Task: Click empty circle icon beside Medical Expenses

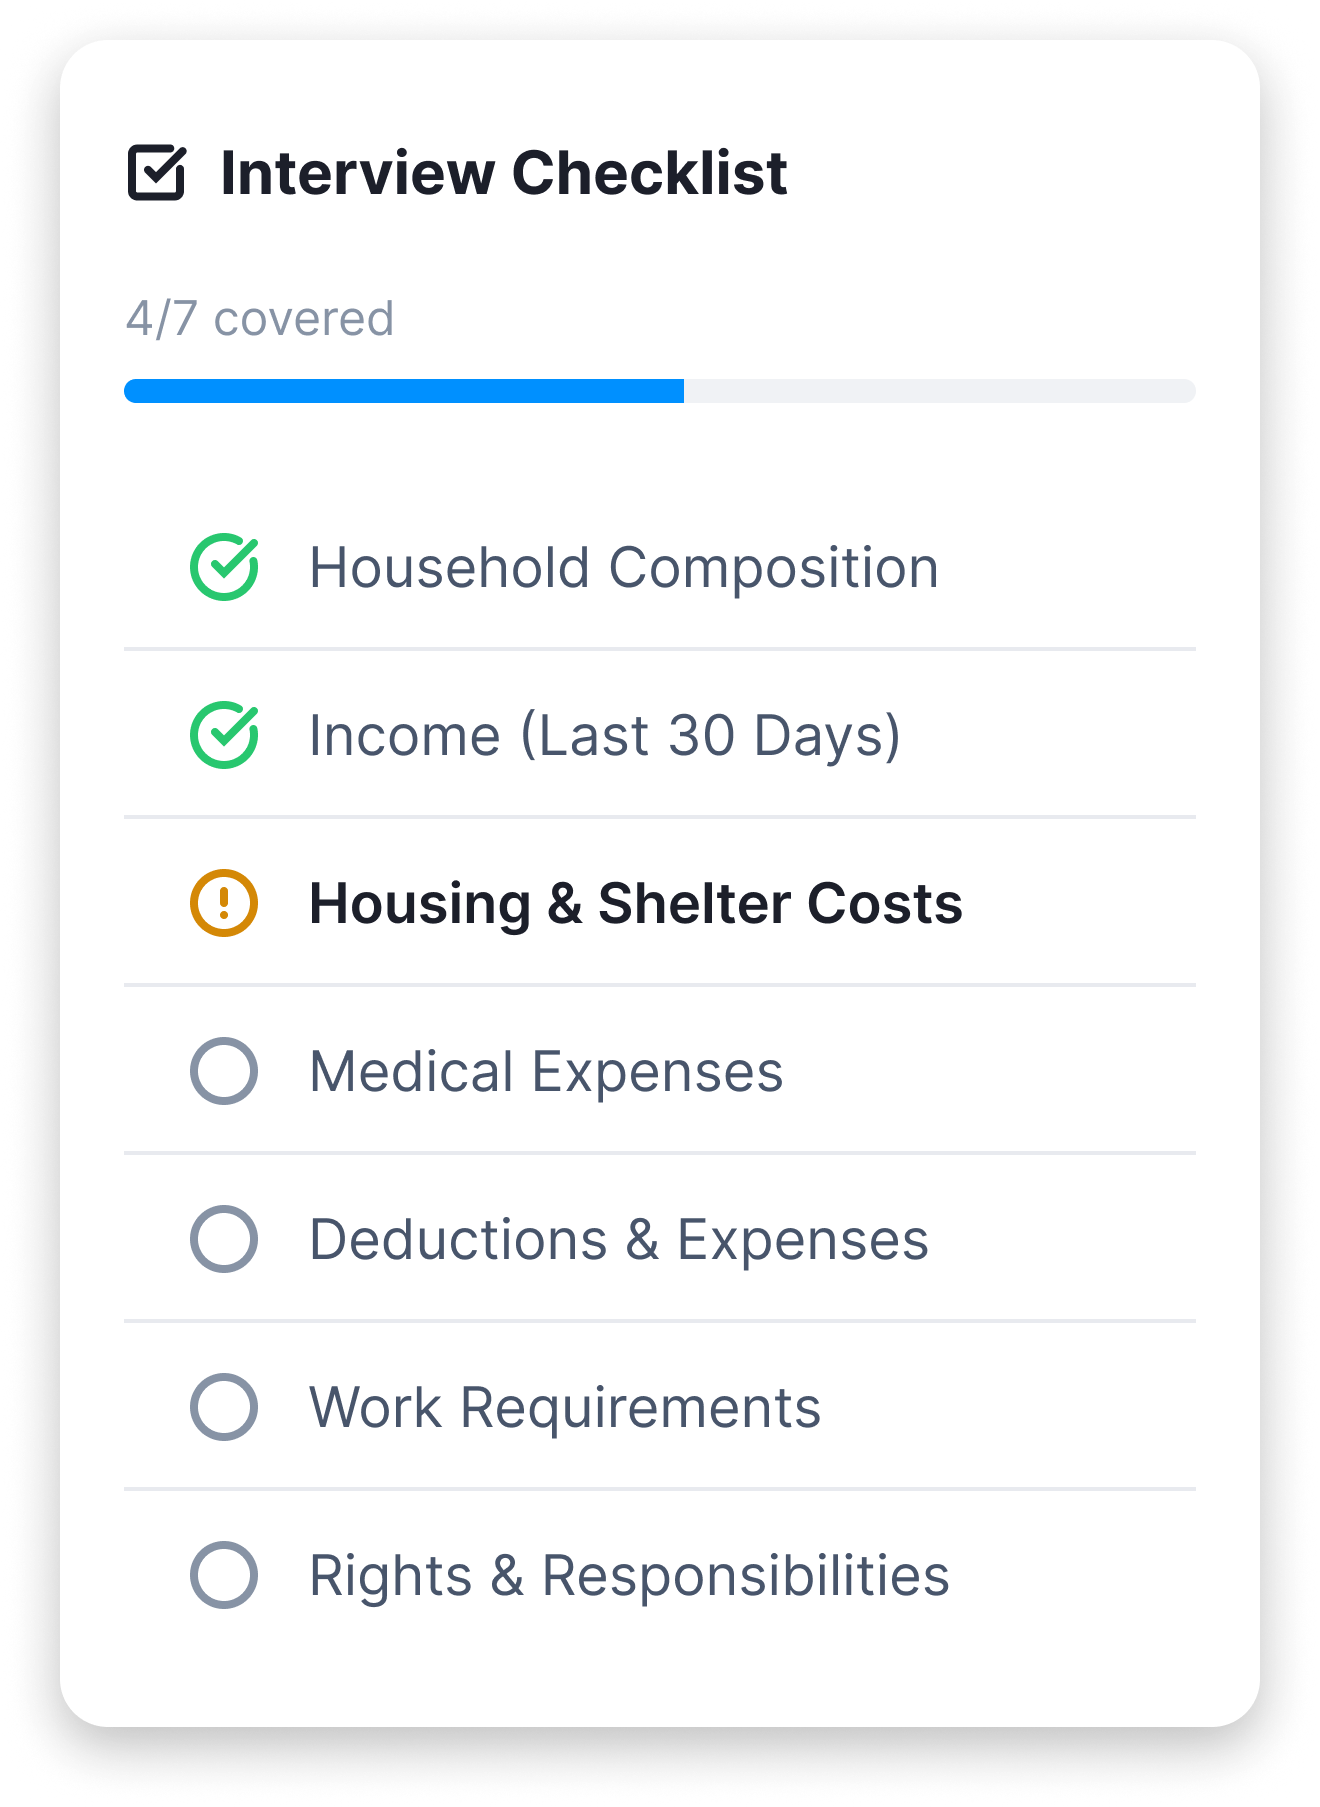Action: [224, 1071]
